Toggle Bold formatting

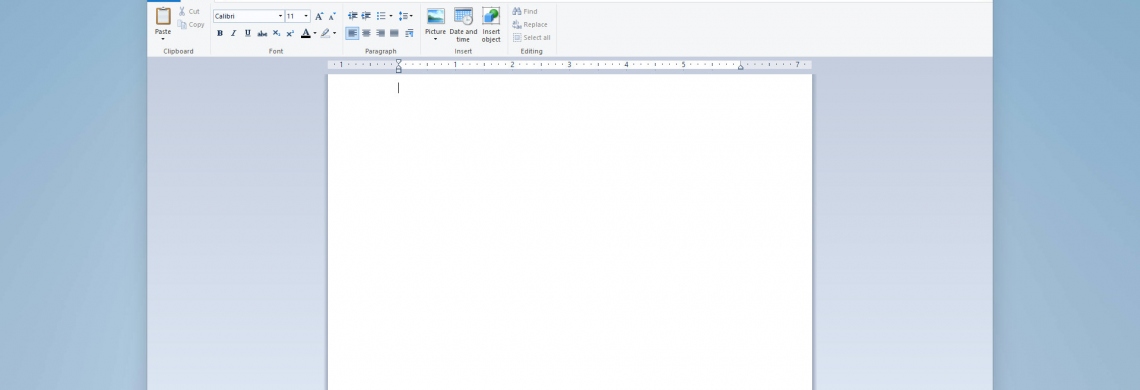220,33
